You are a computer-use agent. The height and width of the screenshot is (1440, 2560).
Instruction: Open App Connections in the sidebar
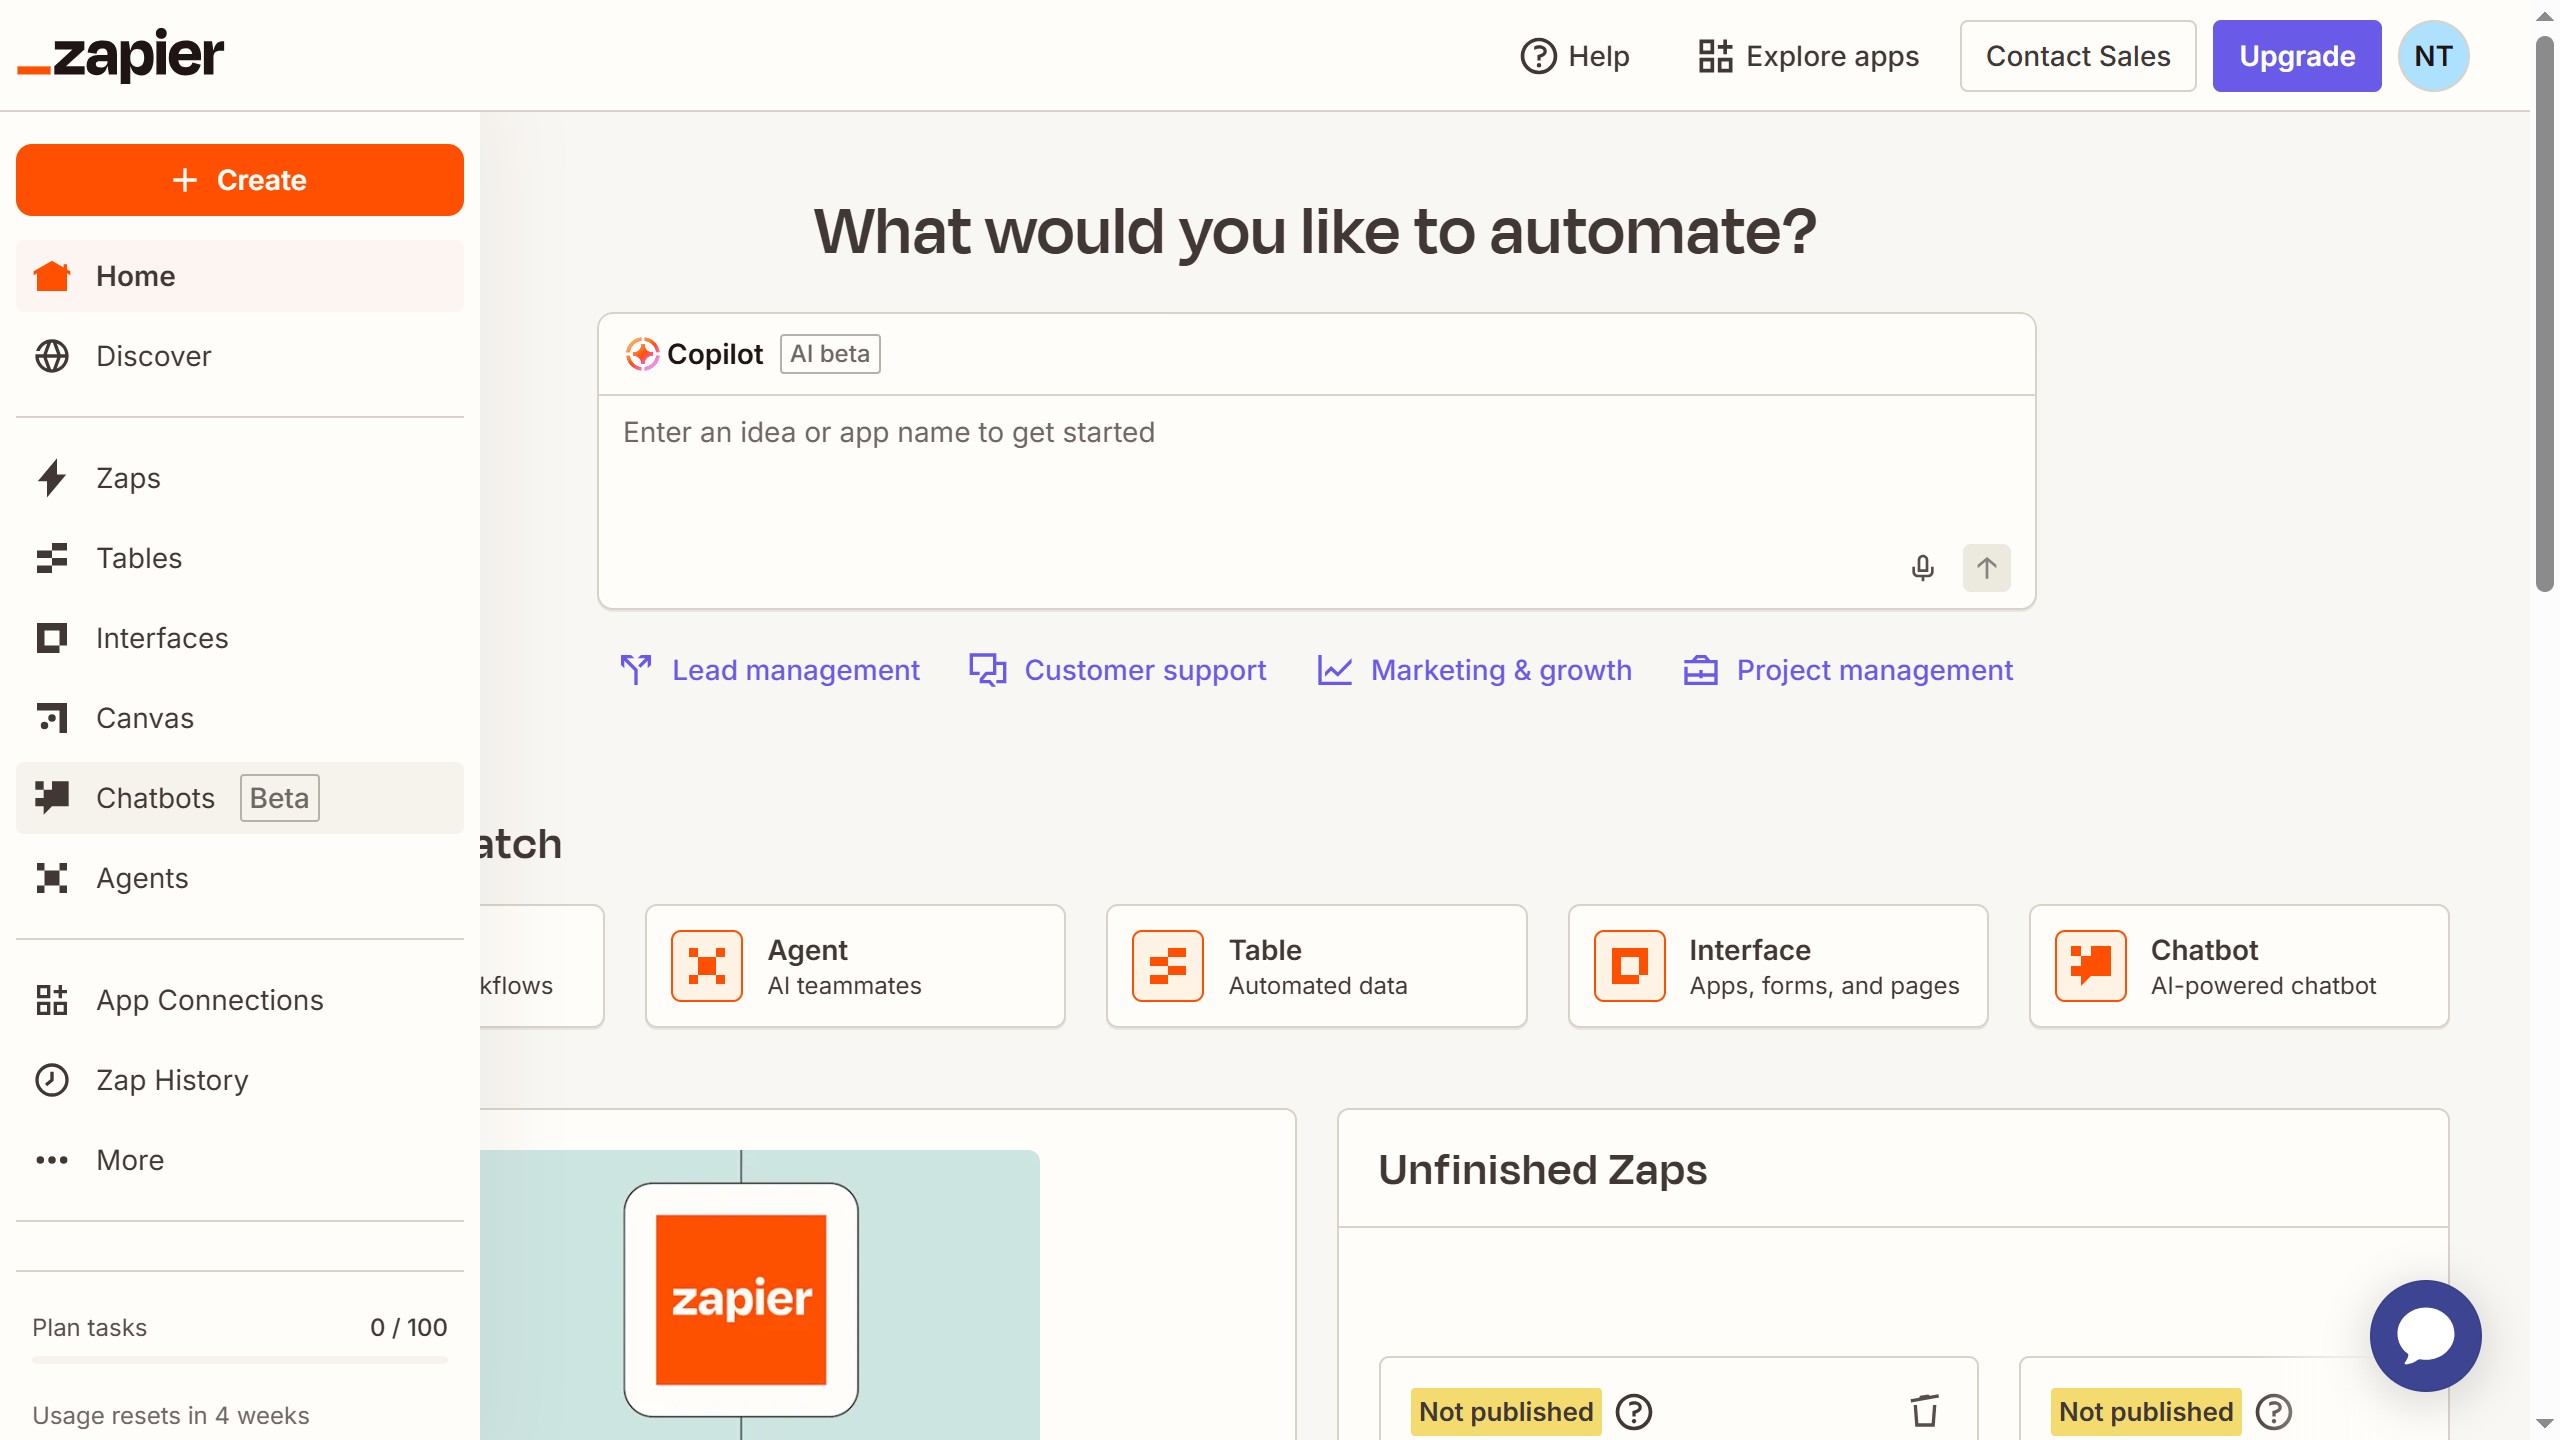point(240,1000)
